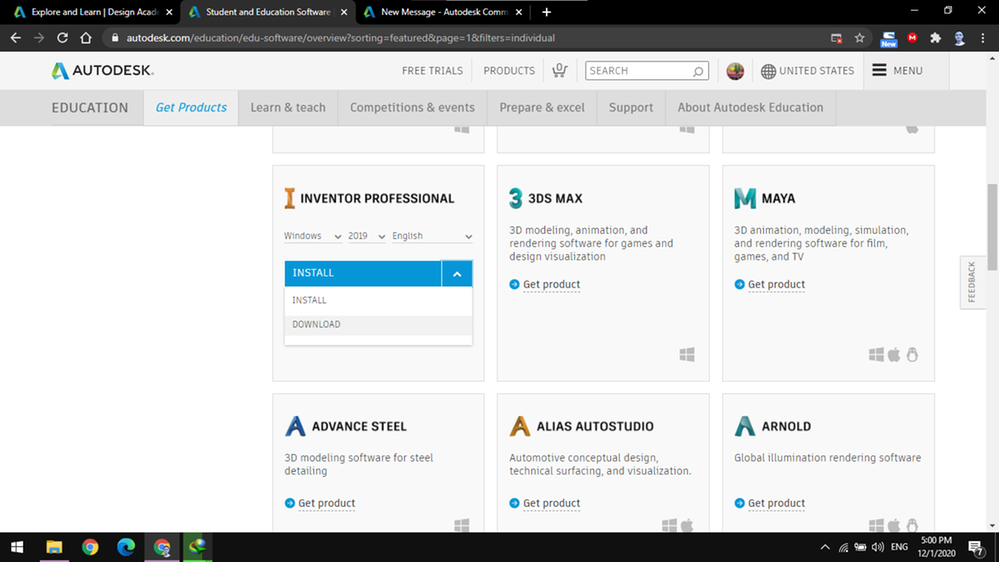This screenshot has height=562, width=999.
Task: Open FREE TRIALS link
Action: pos(432,71)
